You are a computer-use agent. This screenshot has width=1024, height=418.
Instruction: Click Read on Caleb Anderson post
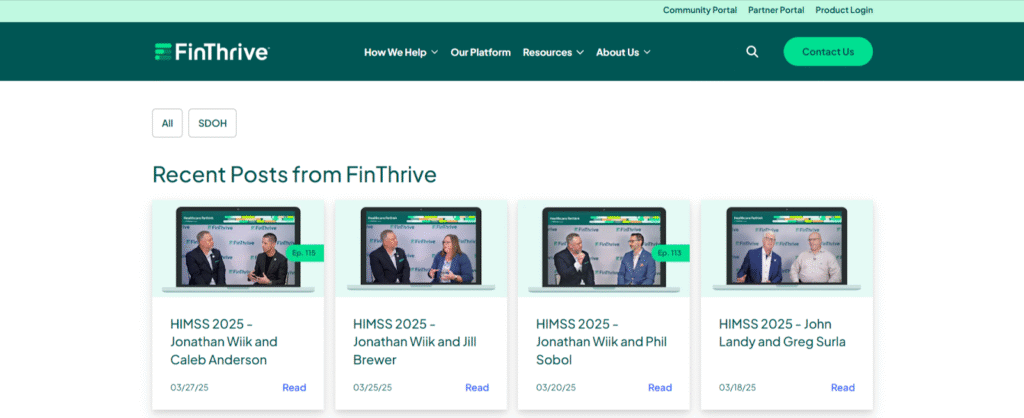294,388
